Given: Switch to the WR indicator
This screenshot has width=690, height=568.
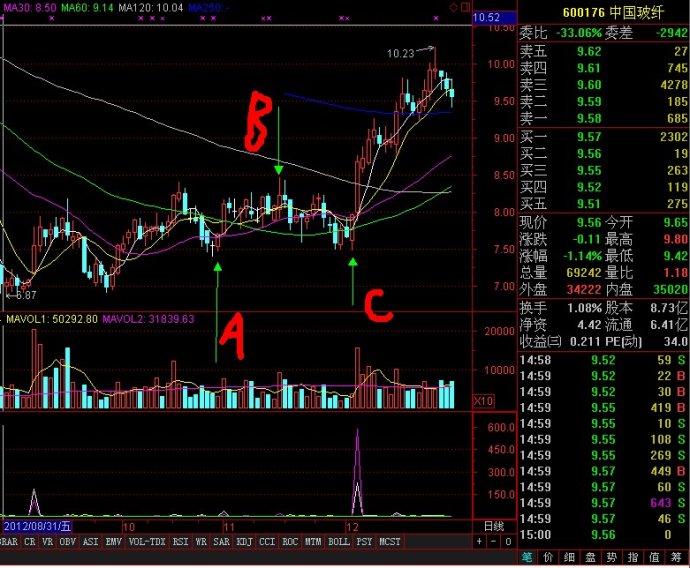Looking at the screenshot, I should point(201,542).
